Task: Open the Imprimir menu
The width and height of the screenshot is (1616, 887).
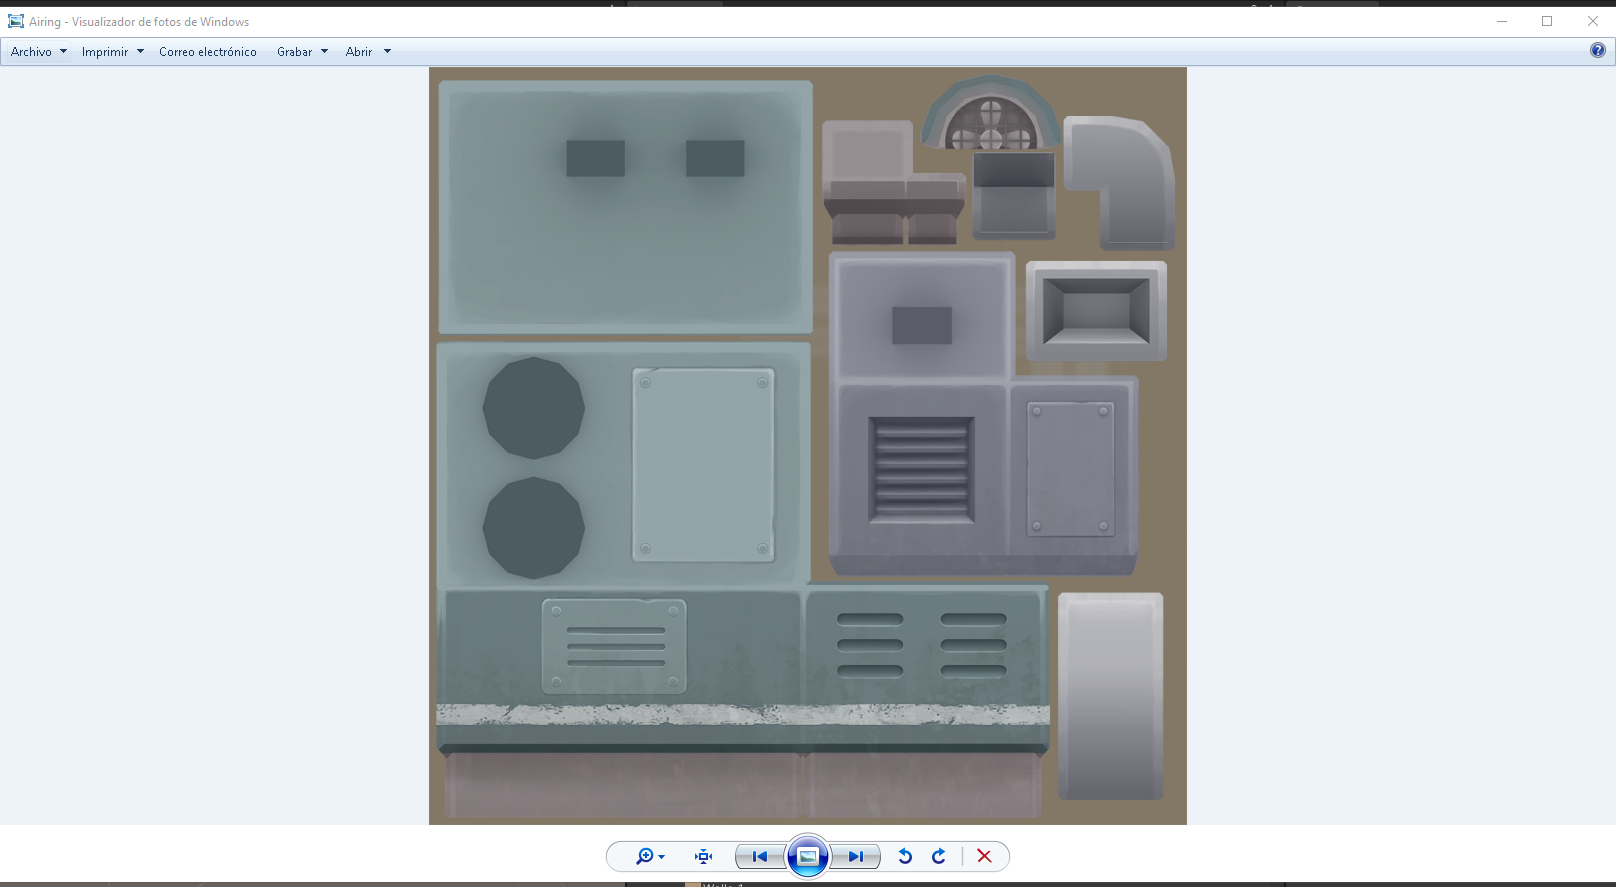Action: pyautogui.click(x=105, y=52)
